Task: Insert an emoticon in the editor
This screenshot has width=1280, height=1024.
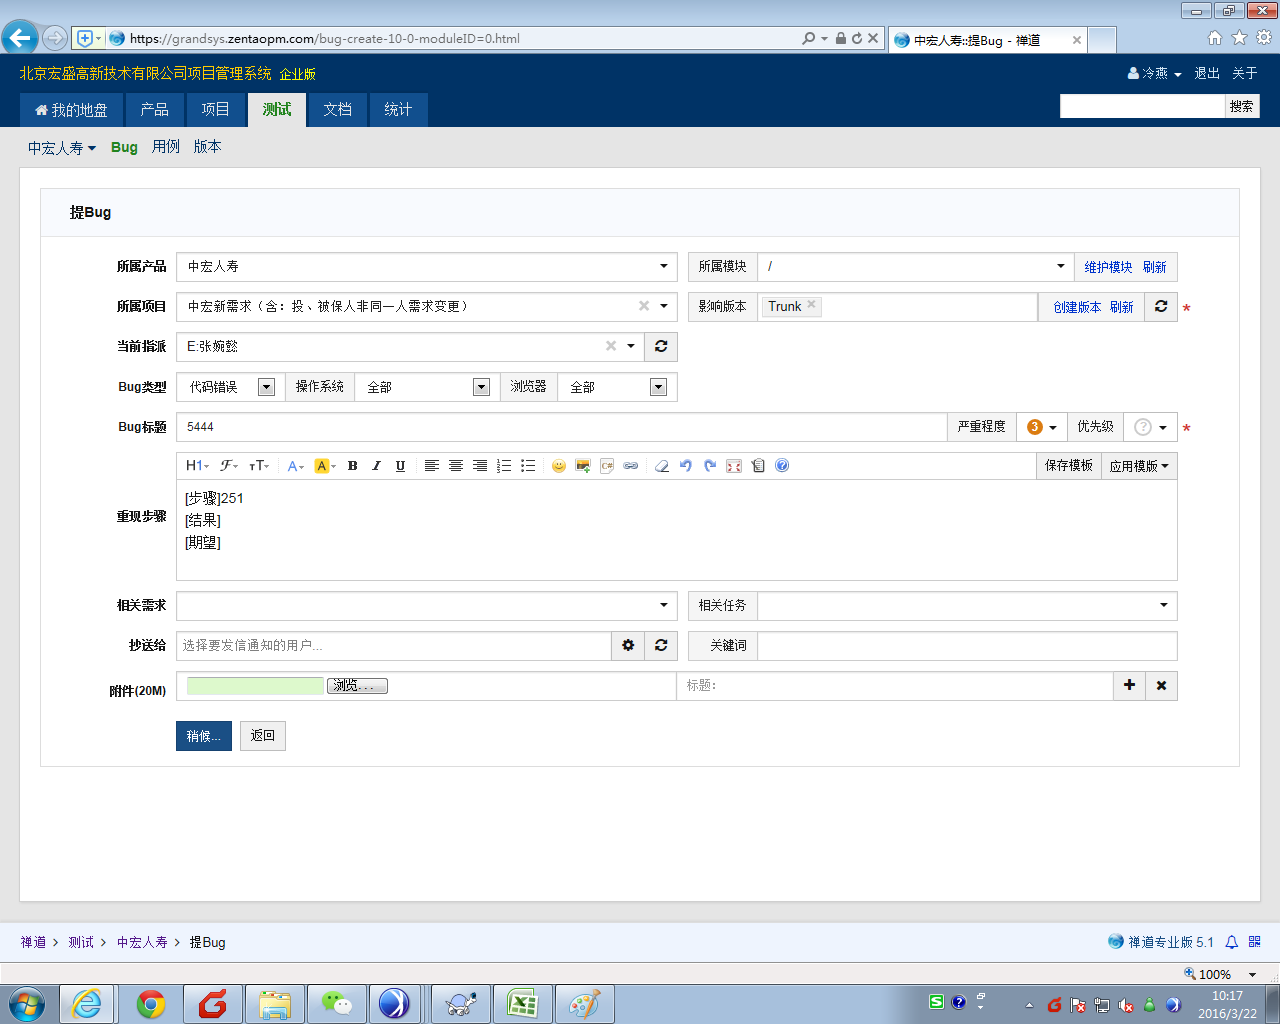Action: coord(559,466)
